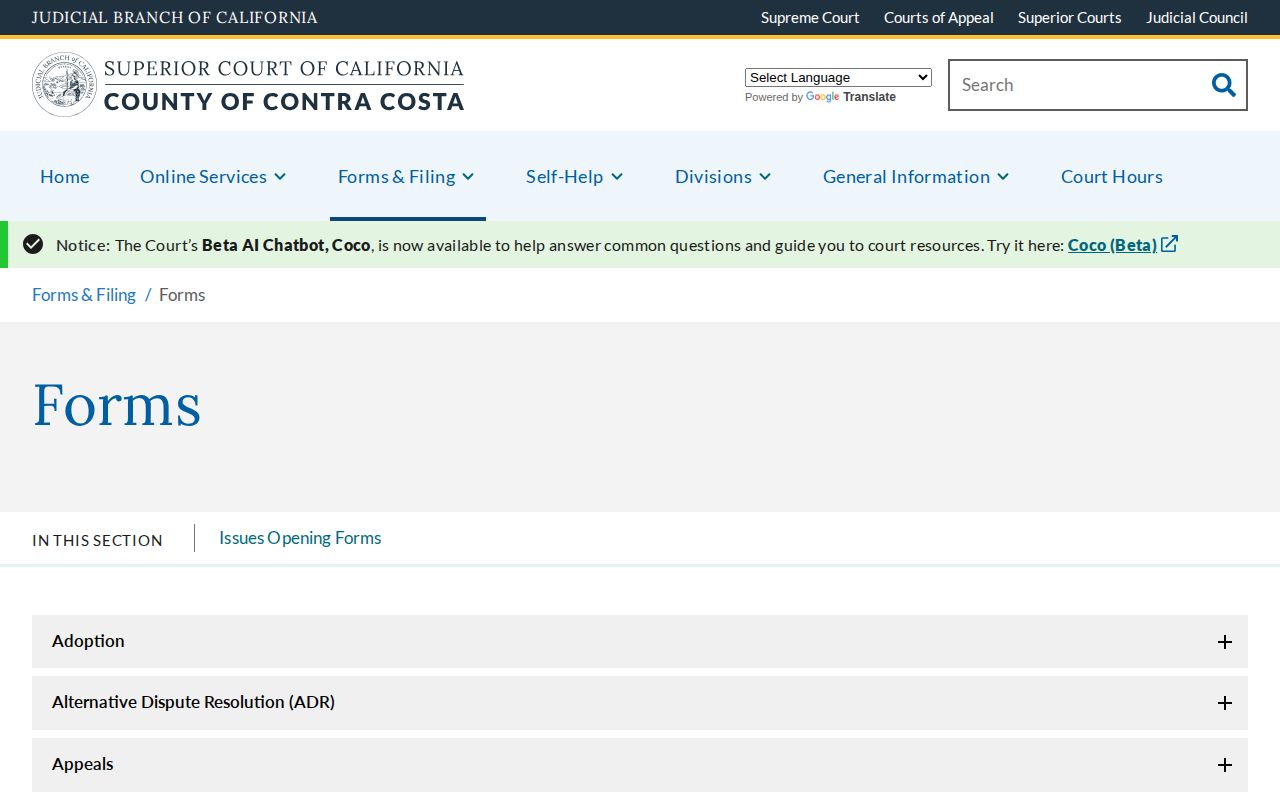The image size is (1280, 800).
Task: Expand the Alternative Dispute Resolution (ADR) accordion
Action: [x=640, y=703]
